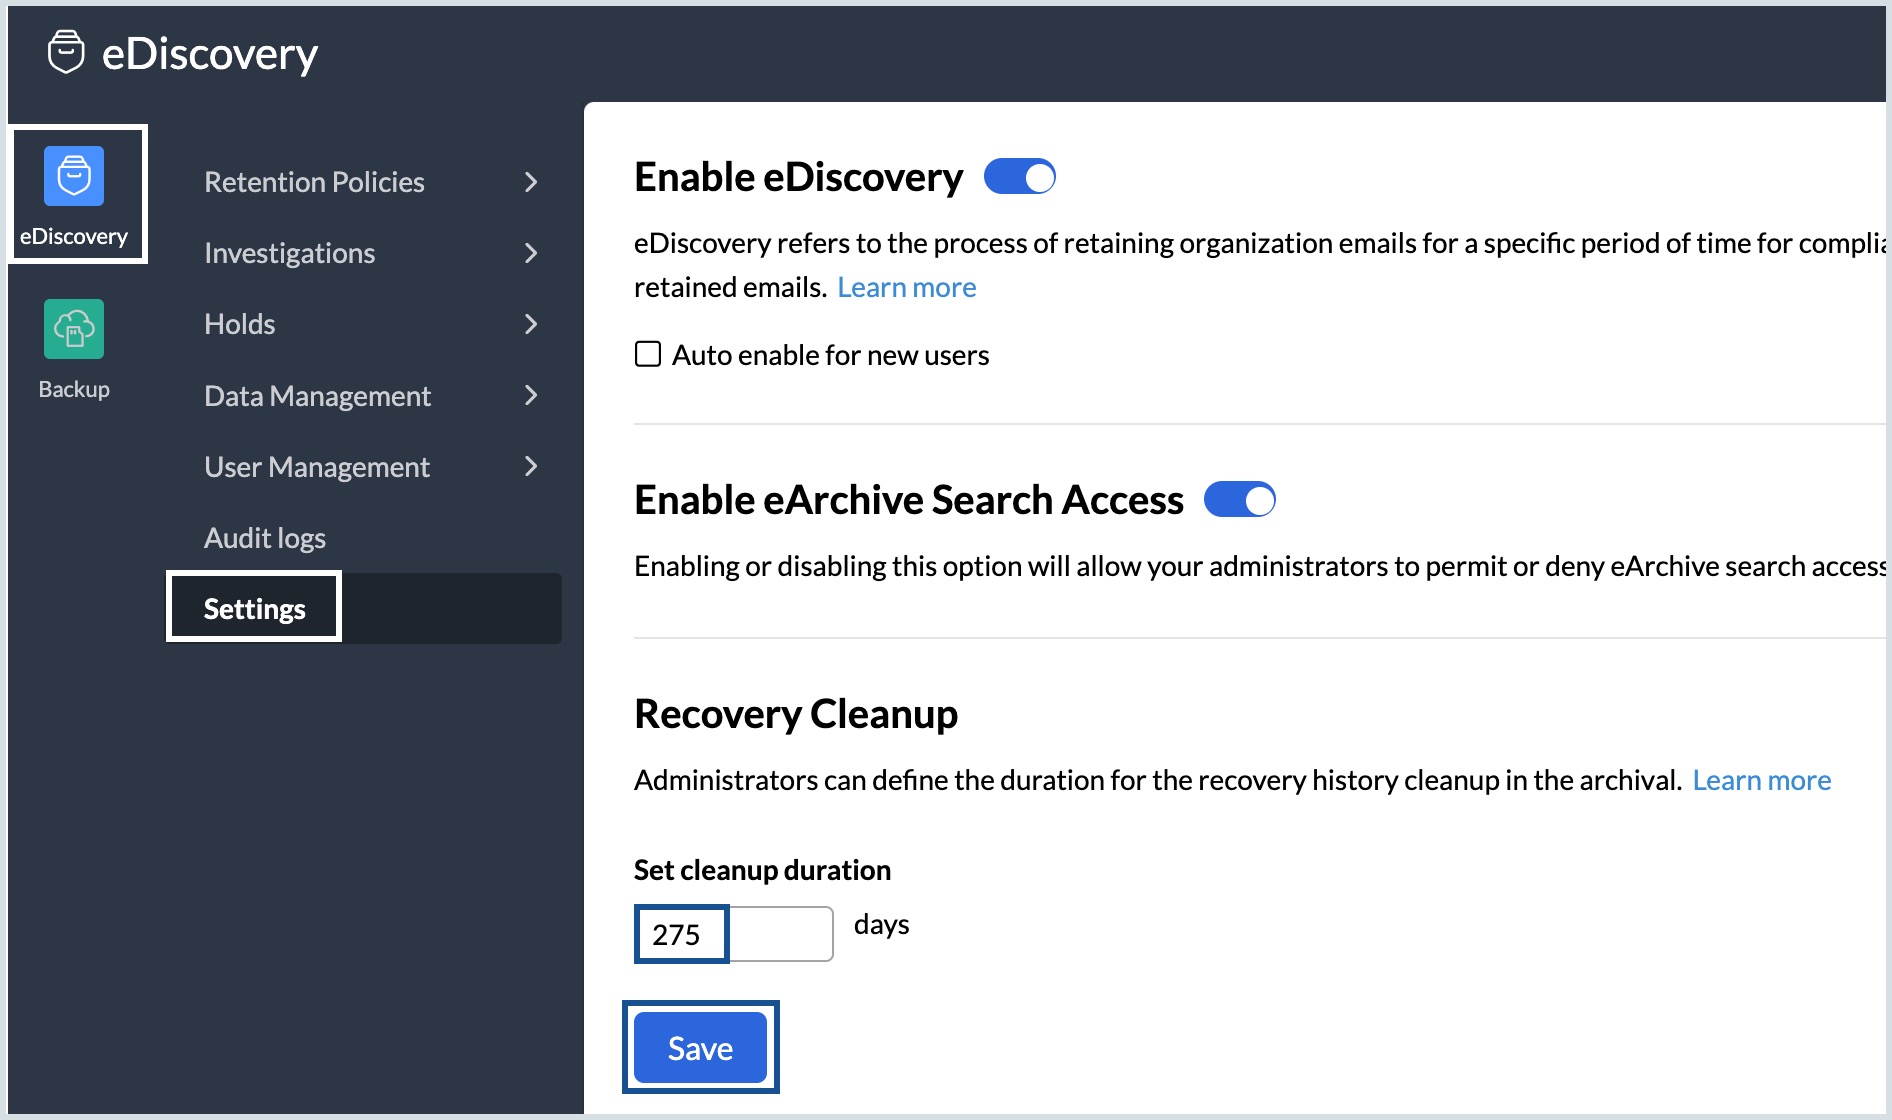Screen dimensions: 1892x1120
Task: Click the Save button
Action: (x=700, y=1048)
